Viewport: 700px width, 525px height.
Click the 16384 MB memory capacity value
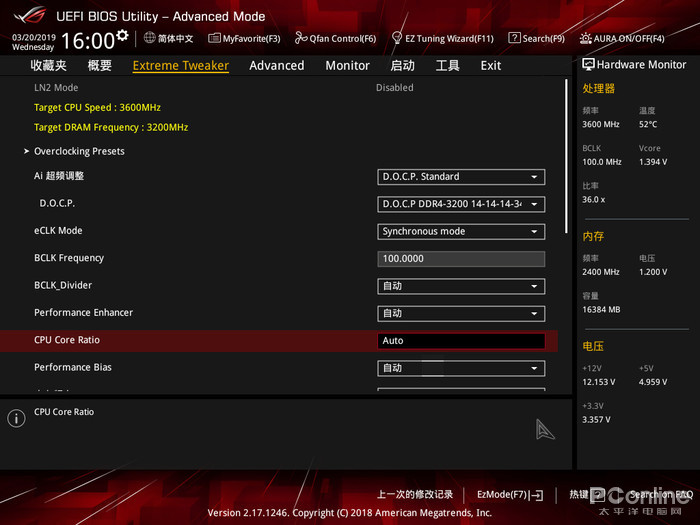[601, 309]
